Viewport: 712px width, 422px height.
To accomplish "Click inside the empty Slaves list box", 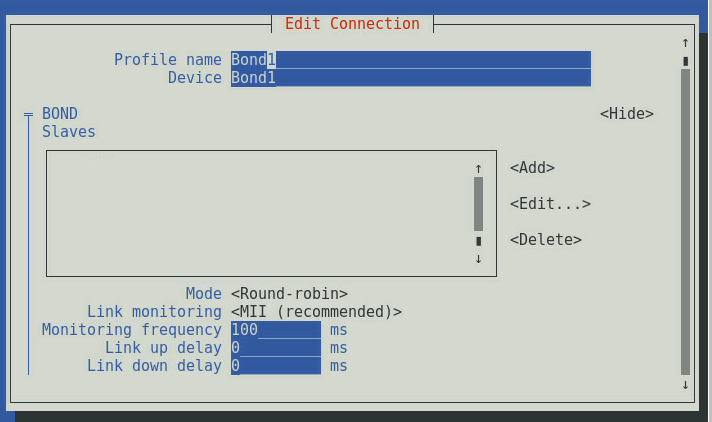I will [x=259, y=213].
